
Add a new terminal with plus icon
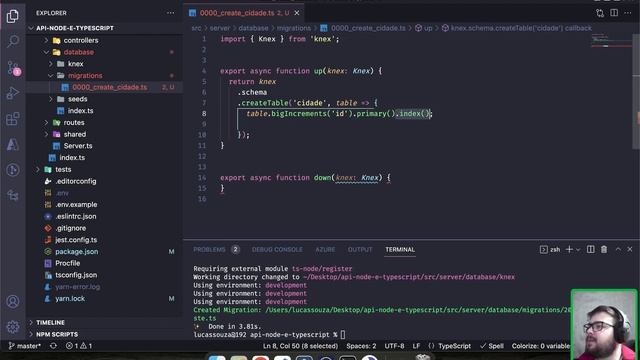(x=569, y=249)
